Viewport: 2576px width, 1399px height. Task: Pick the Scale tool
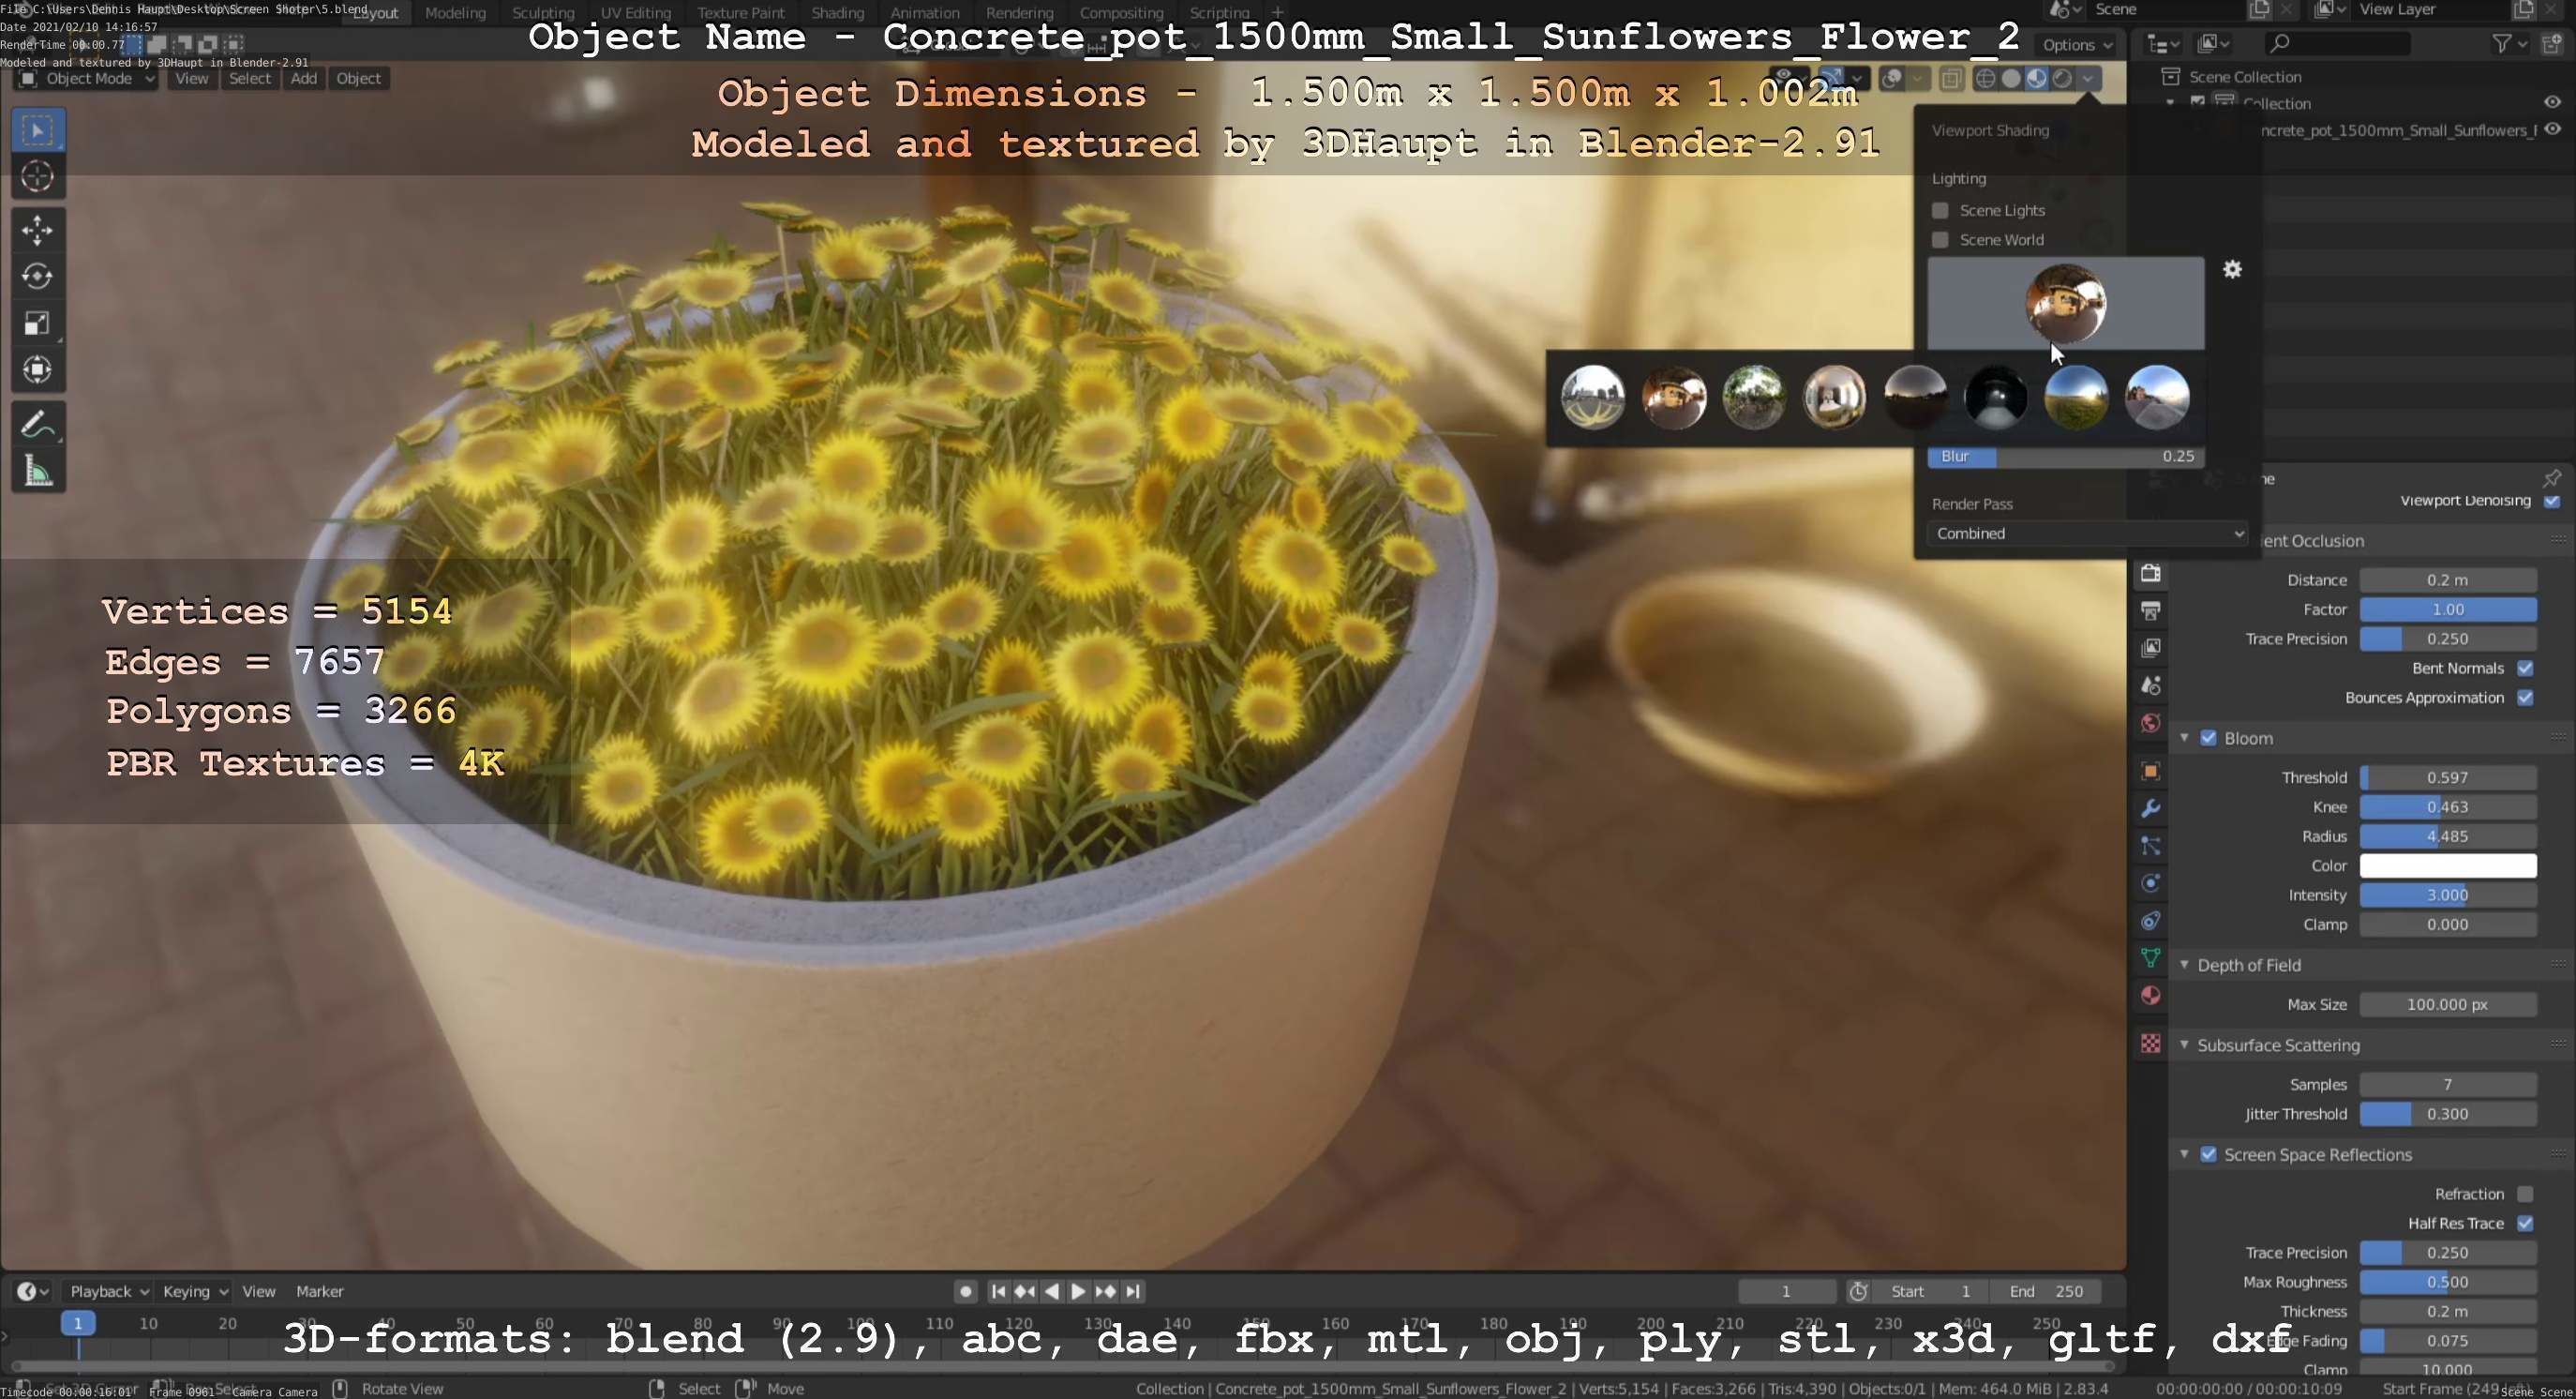pyautogui.click(x=38, y=323)
